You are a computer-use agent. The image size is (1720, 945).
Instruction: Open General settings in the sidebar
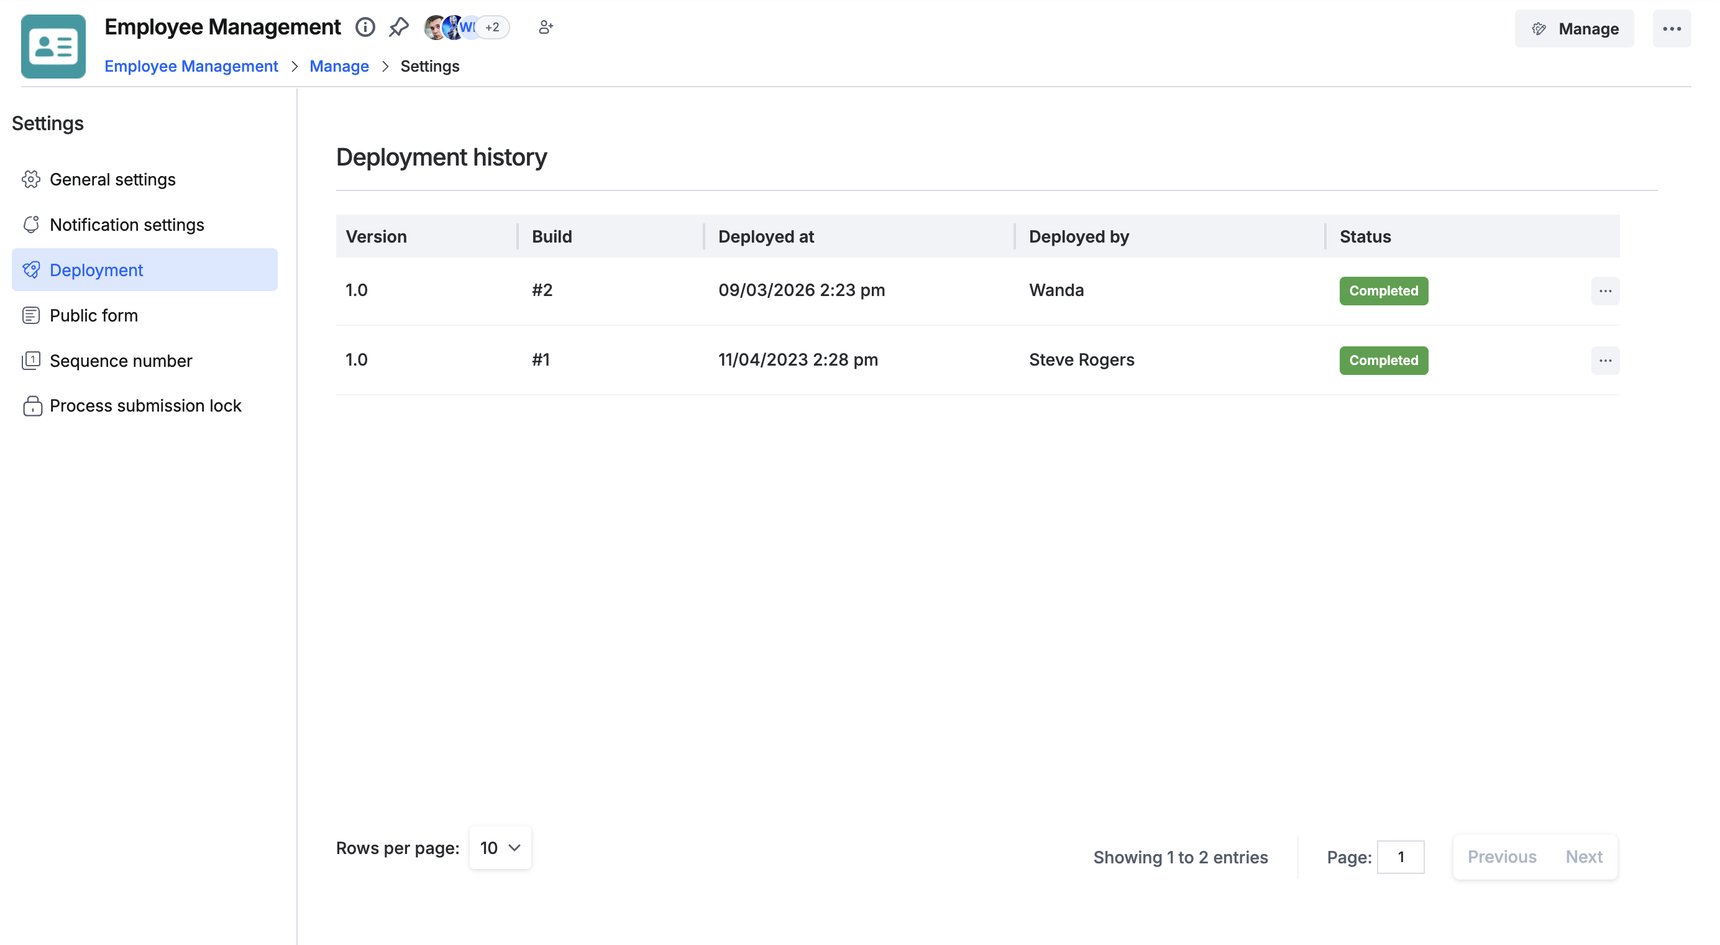(x=112, y=180)
